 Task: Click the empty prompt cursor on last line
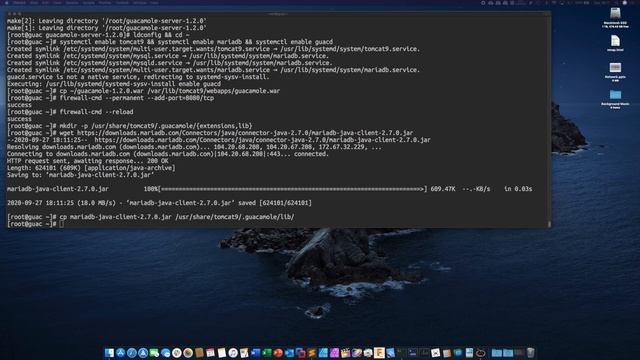61,224
